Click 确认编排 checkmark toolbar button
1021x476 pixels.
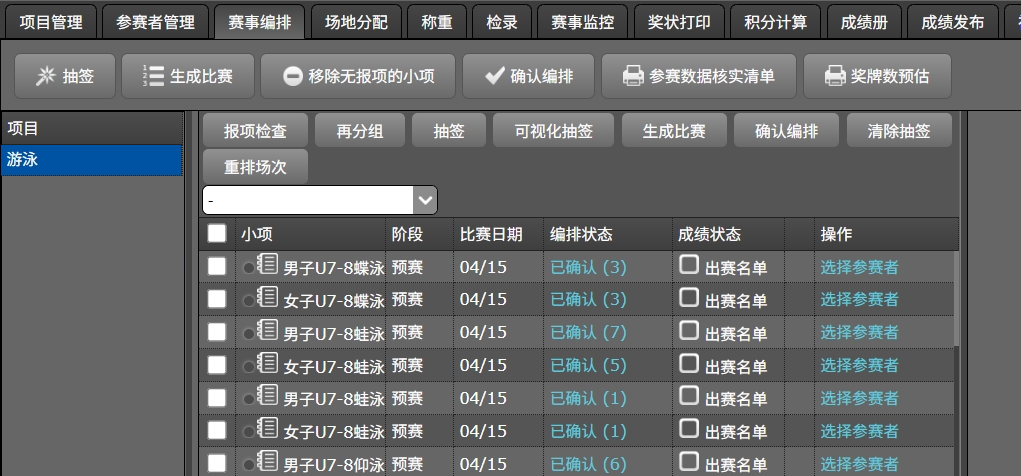530,76
